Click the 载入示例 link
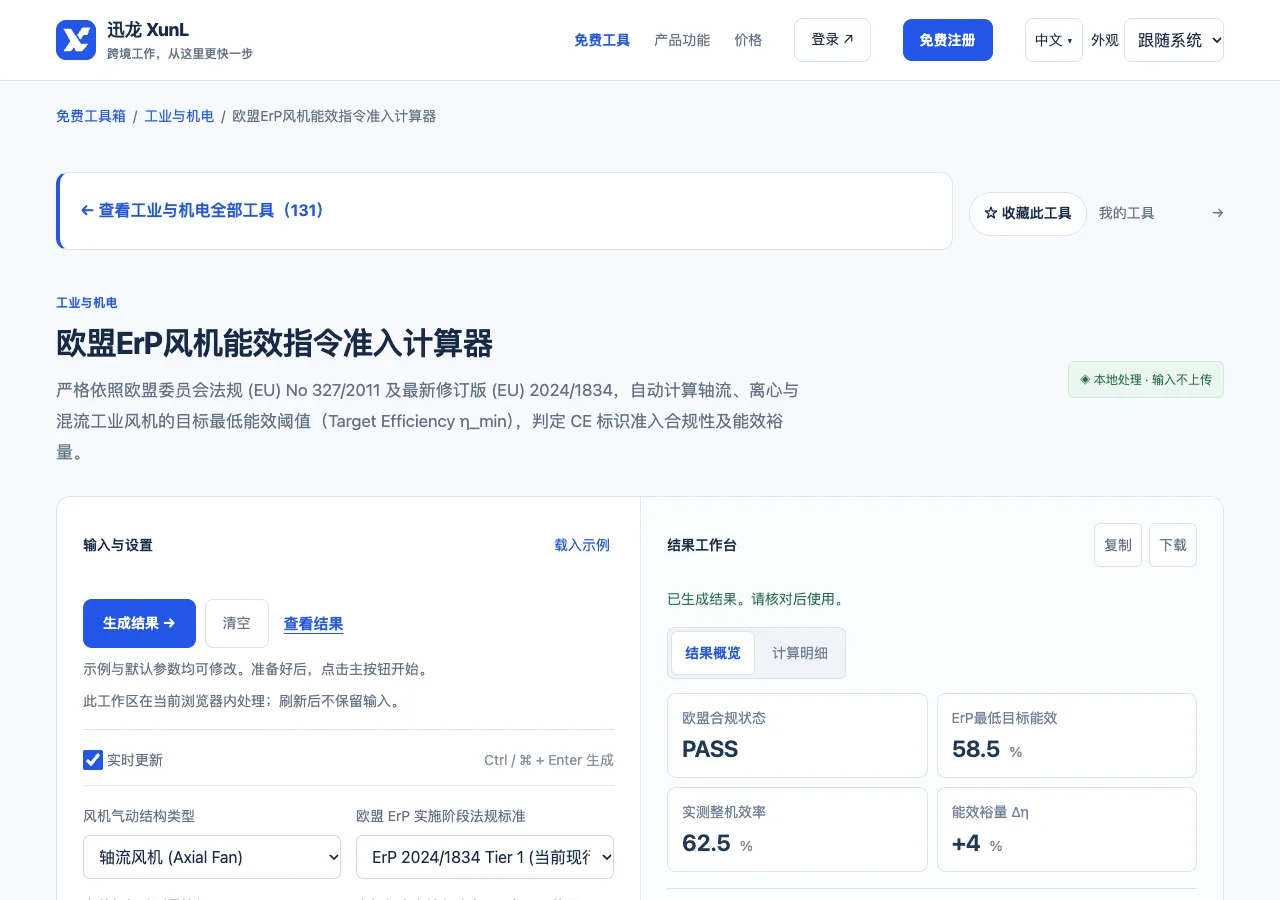Screen dimensions: 1280x900 (x=582, y=545)
